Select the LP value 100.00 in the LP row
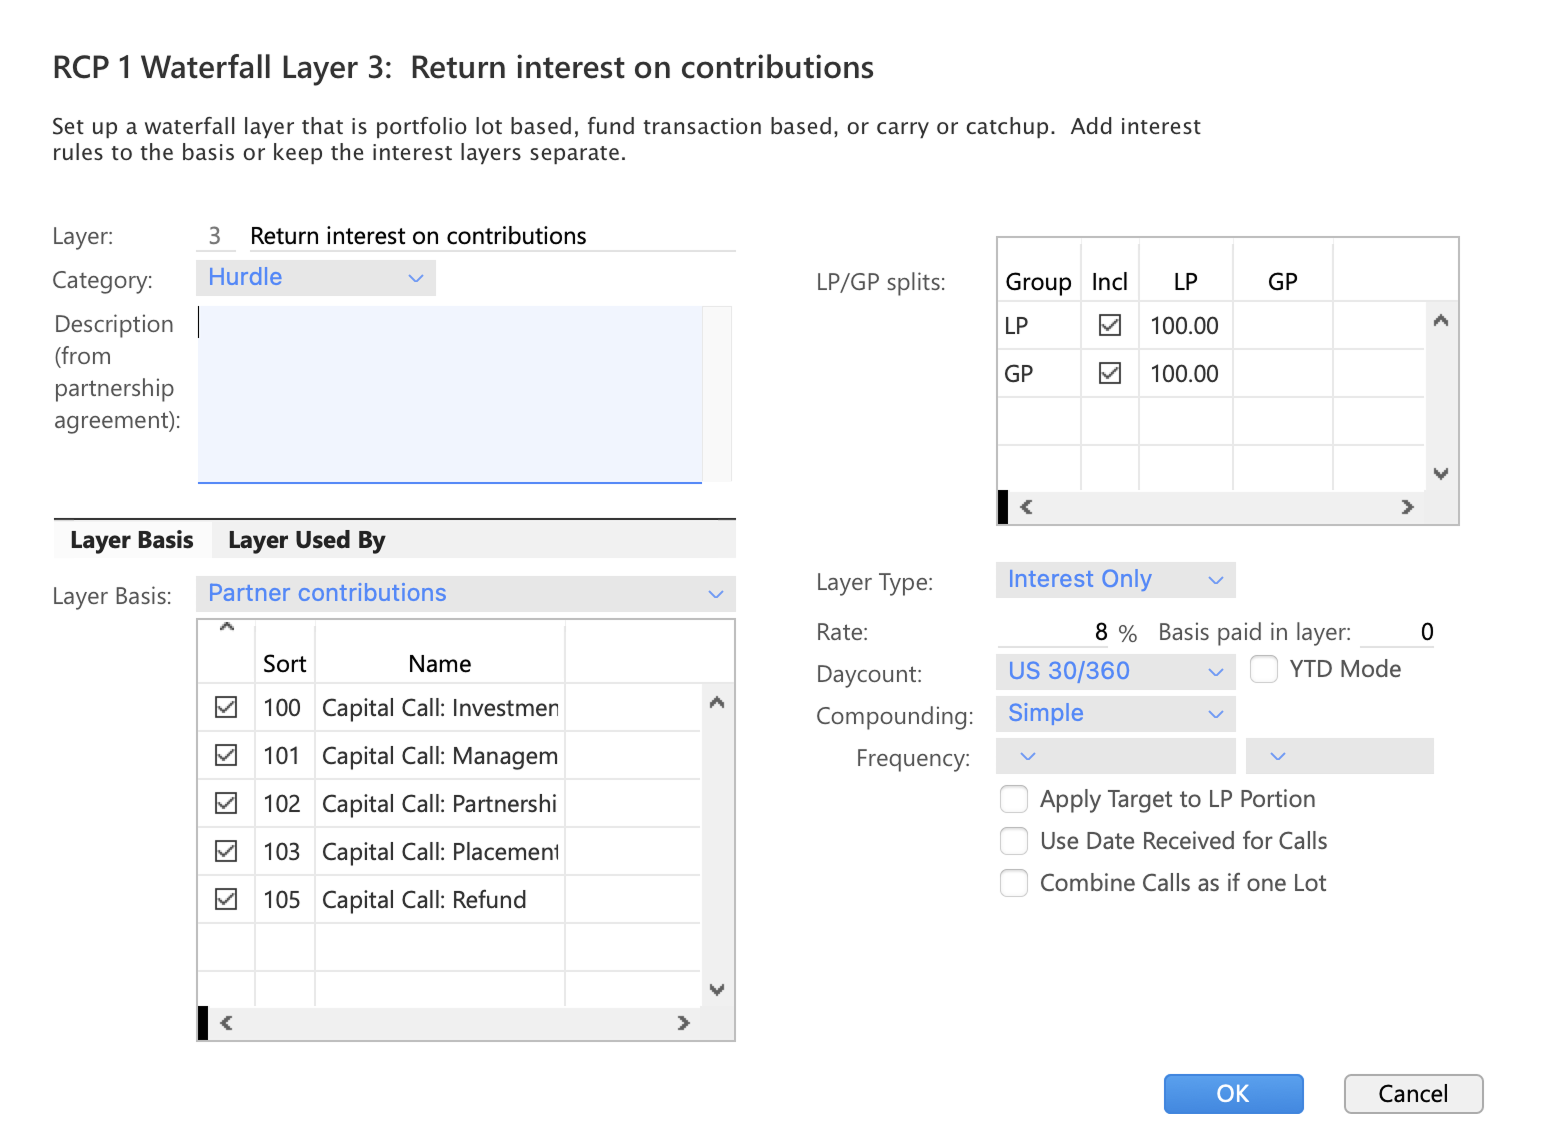 click(1185, 325)
